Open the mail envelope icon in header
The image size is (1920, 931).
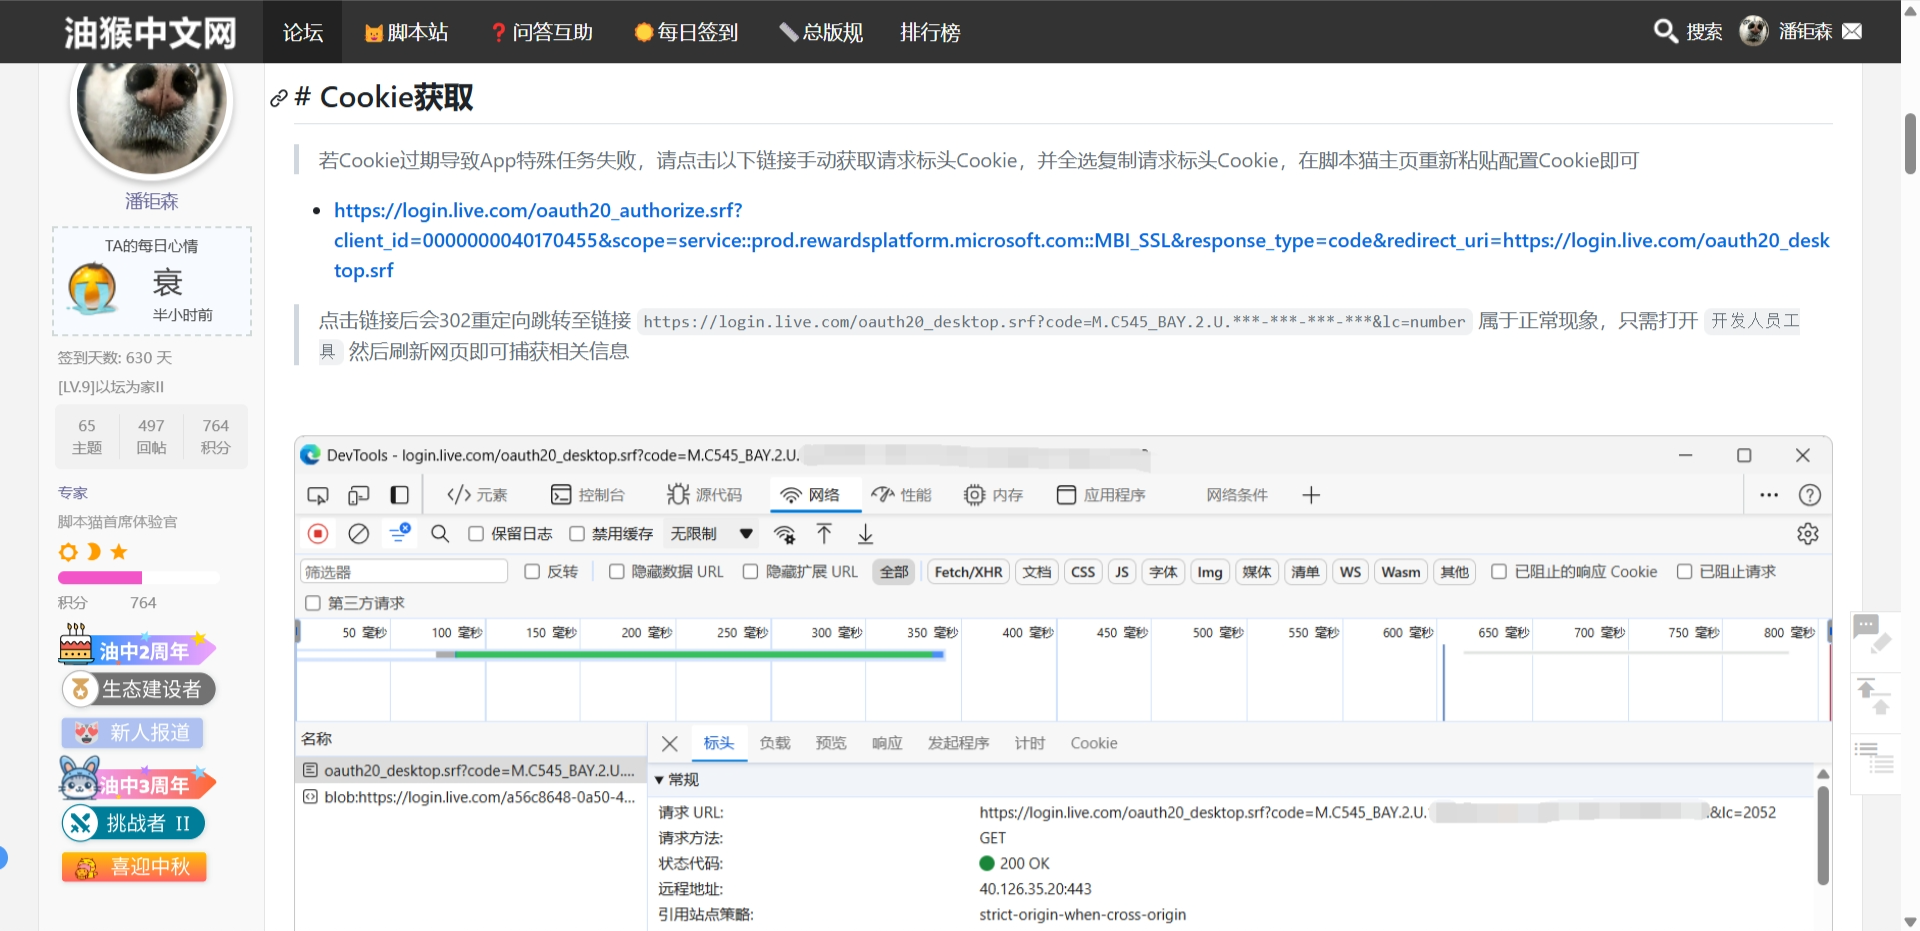pos(1852,31)
